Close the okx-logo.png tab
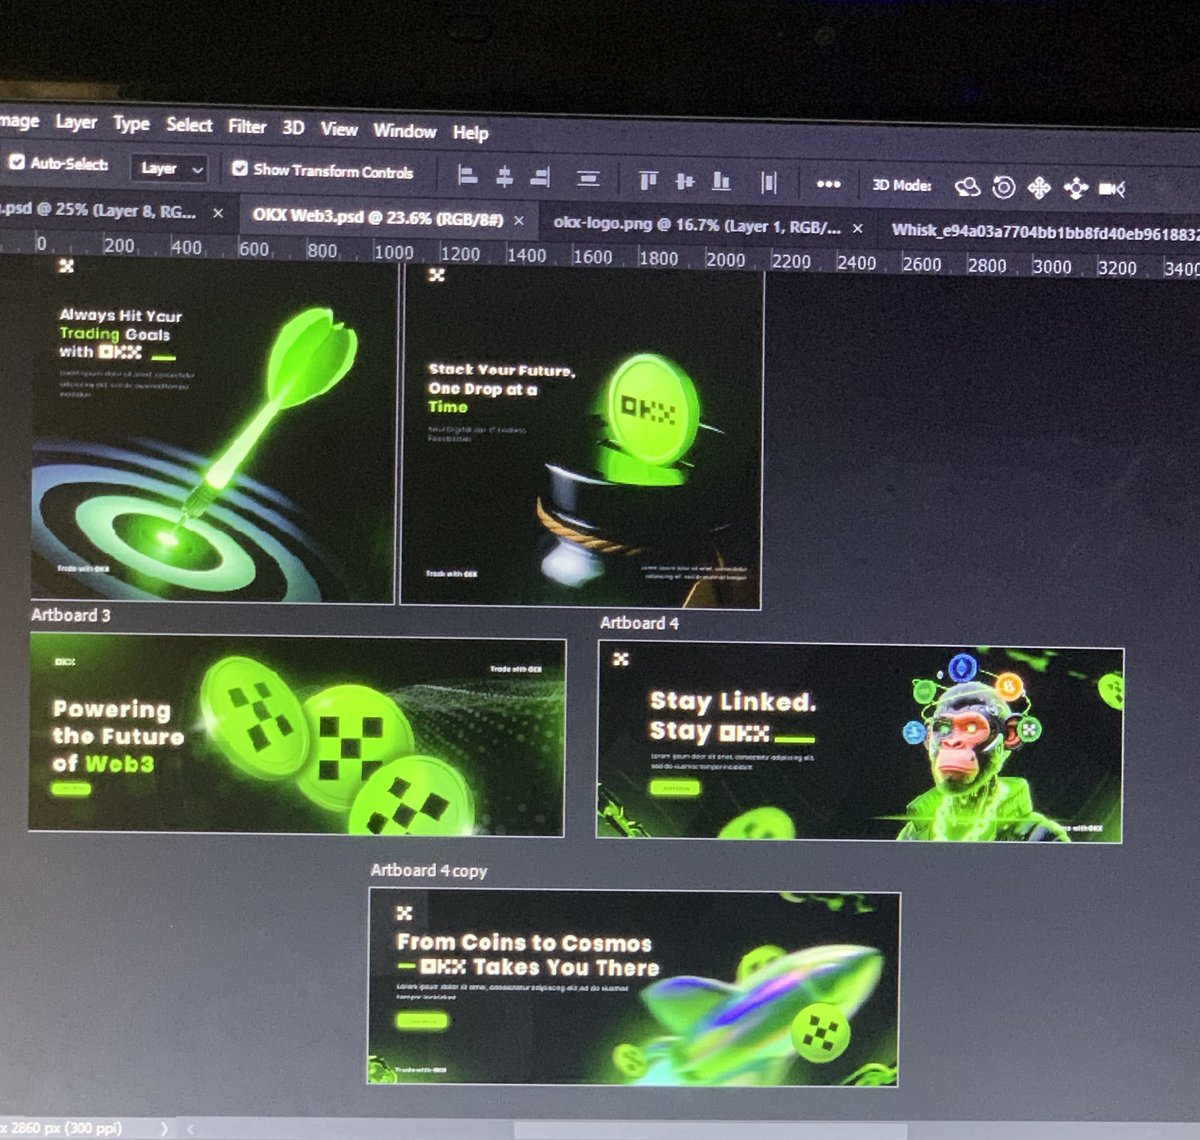 pos(857,228)
